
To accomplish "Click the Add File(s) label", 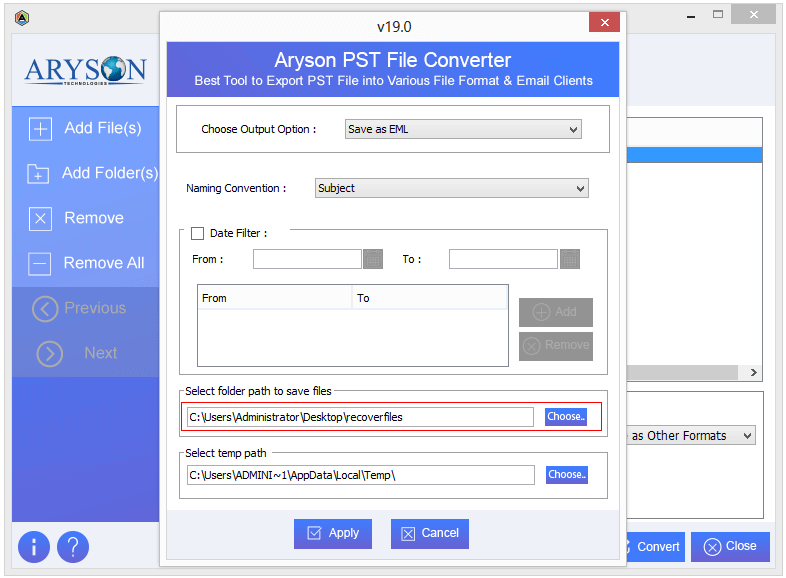I will pos(103,128).
